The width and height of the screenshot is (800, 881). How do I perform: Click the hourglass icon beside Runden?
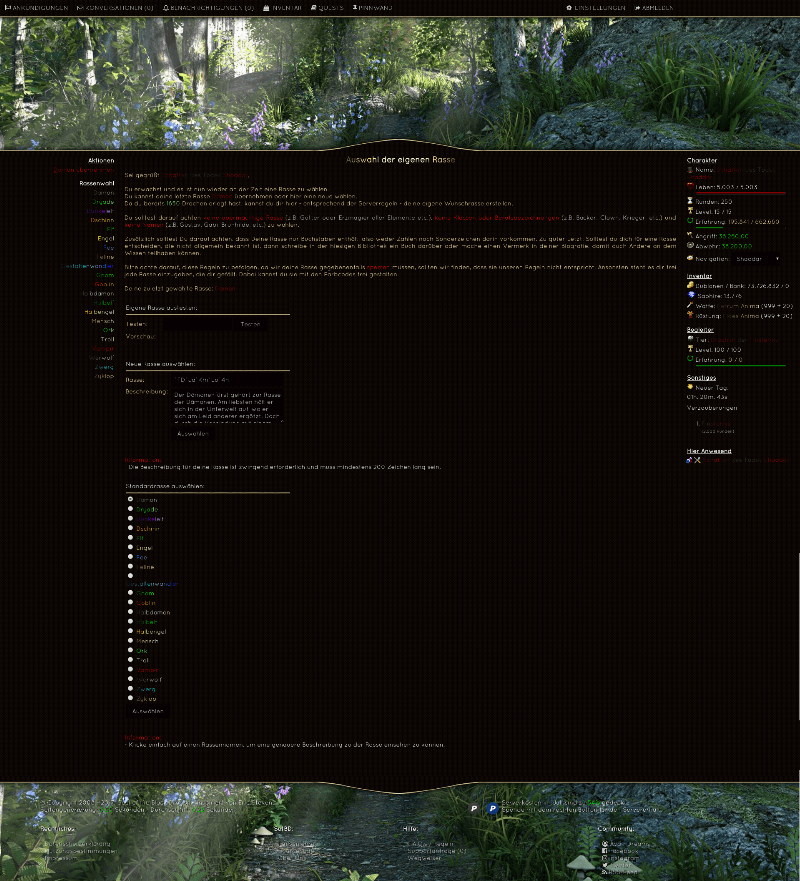coord(688,201)
